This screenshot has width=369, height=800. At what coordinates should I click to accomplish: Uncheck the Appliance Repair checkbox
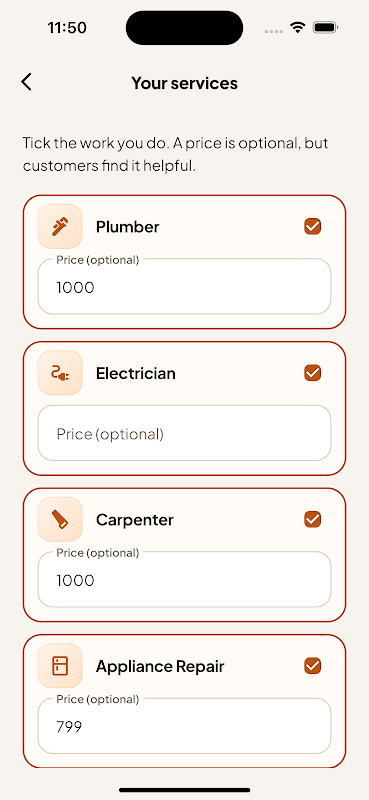[x=312, y=665]
